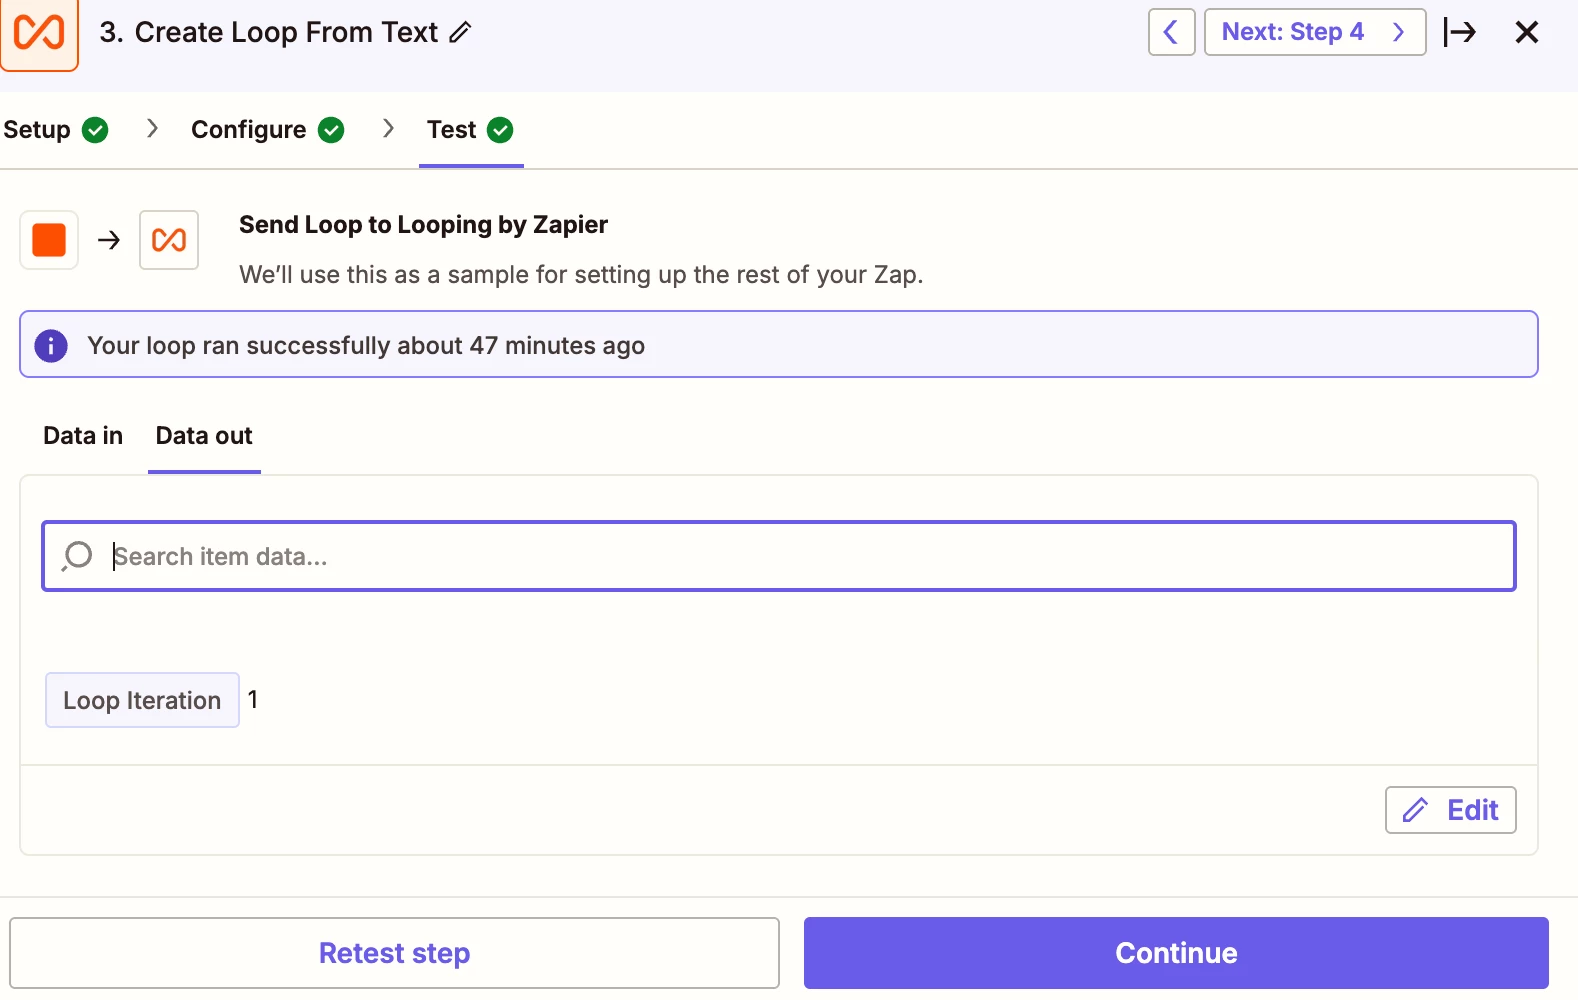Viewport: 1578px width, 1000px height.
Task: Click the orange square source app icon
Action: click(x=49, y=240)
